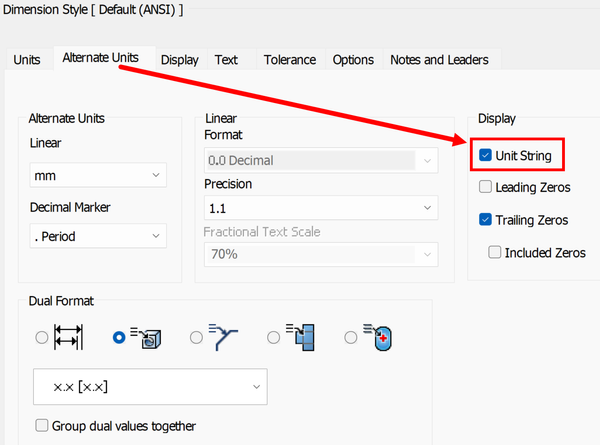The height and width of the screenshot is (445, 600).
Task: Choose the first Dual Format radio button
Action: (x=42, y=337)
